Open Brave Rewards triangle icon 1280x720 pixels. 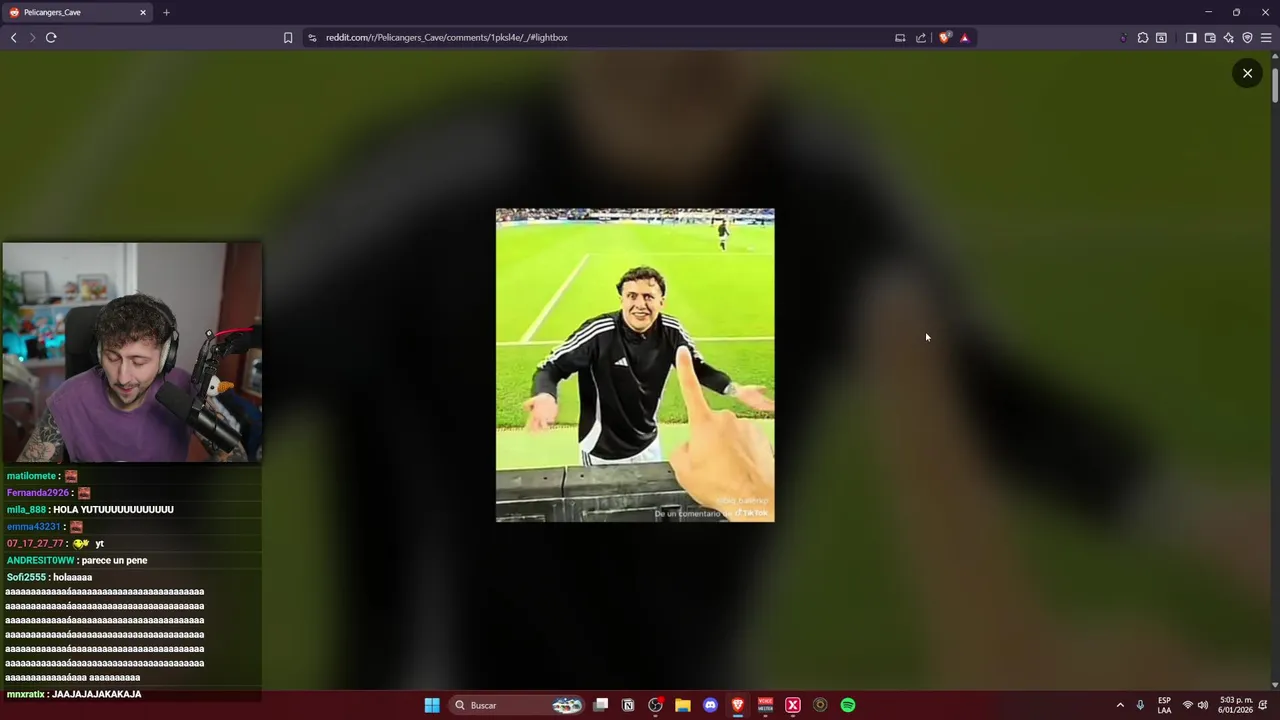click(x=964, y=38)
